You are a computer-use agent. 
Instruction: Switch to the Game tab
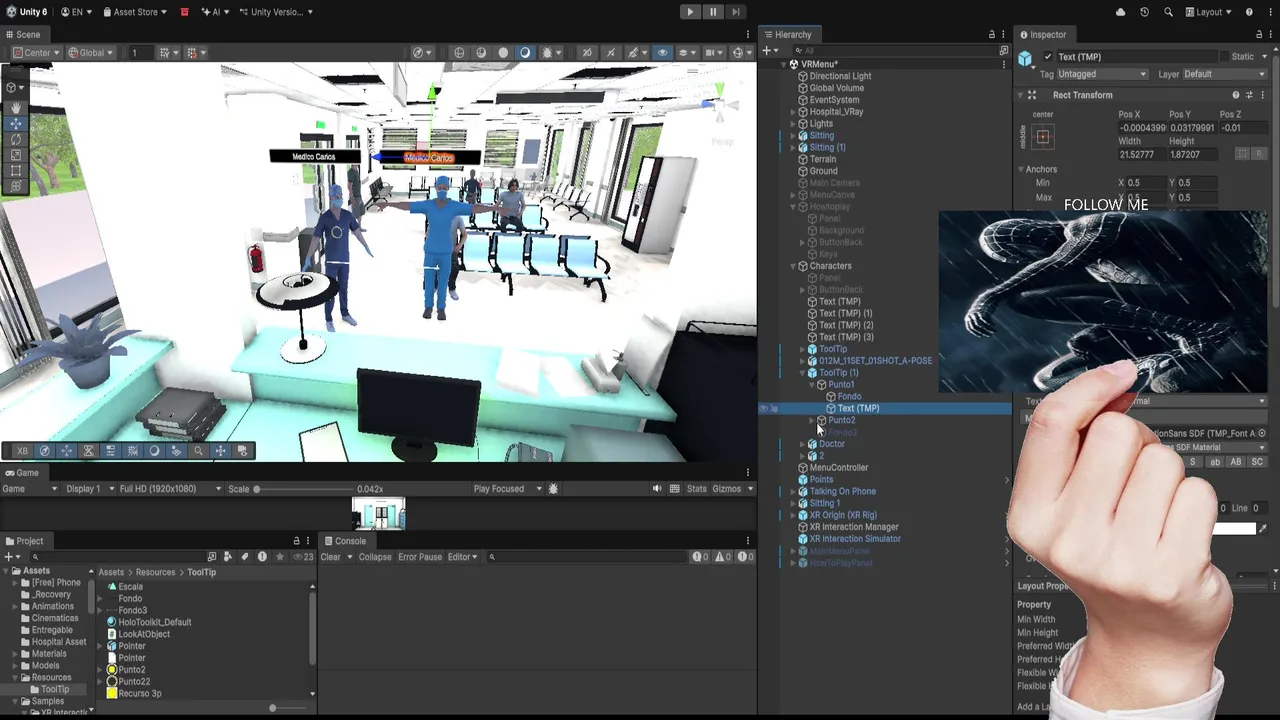coord(22,473)
